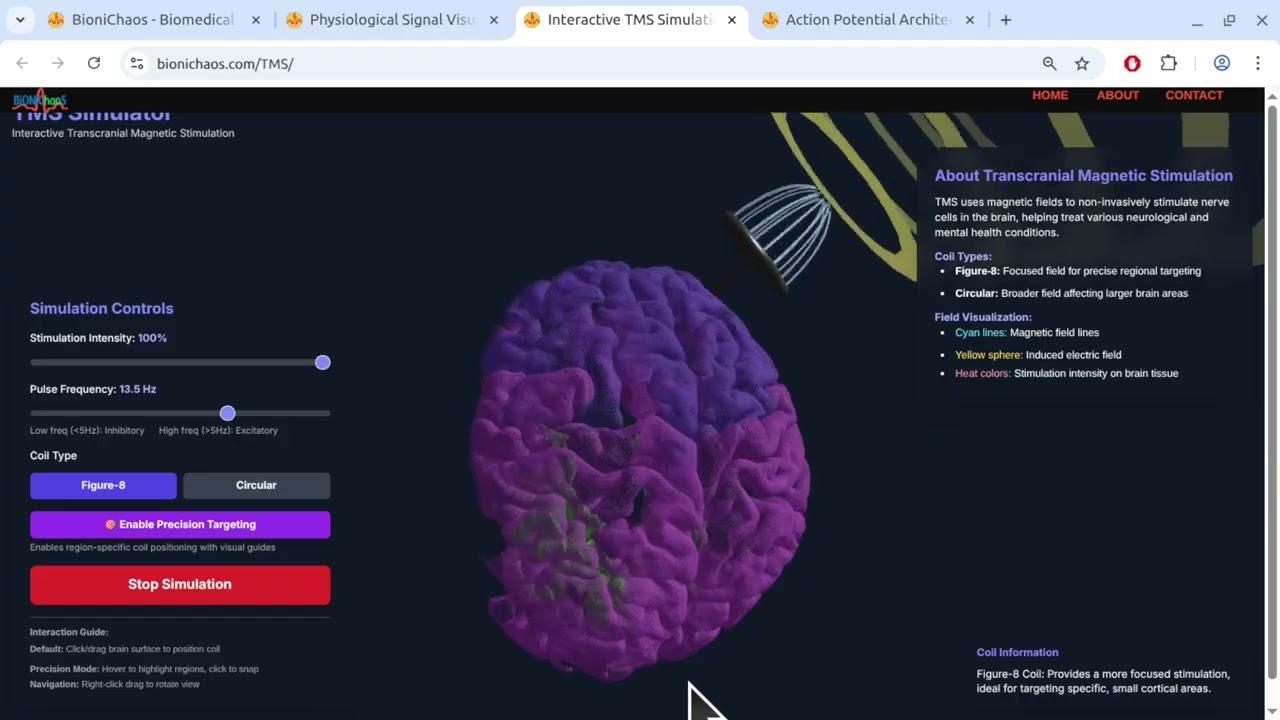Close the Action Potential Architect tab
This screenshot has height=720, width=1280.
970,20
